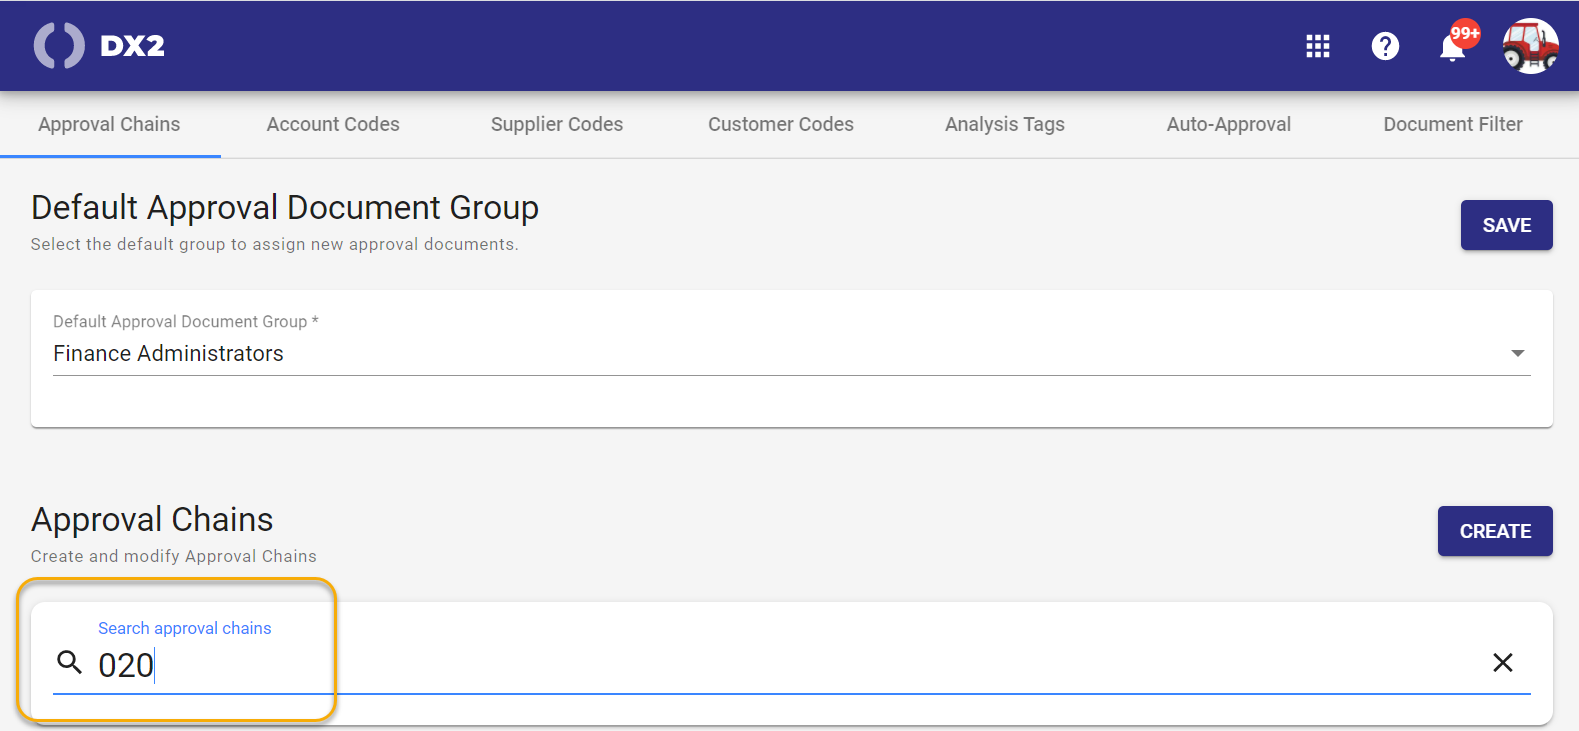Click the DX2 parentheses logo icon
The width and height of the screenshot is (1579, 731).
[59, 46]
